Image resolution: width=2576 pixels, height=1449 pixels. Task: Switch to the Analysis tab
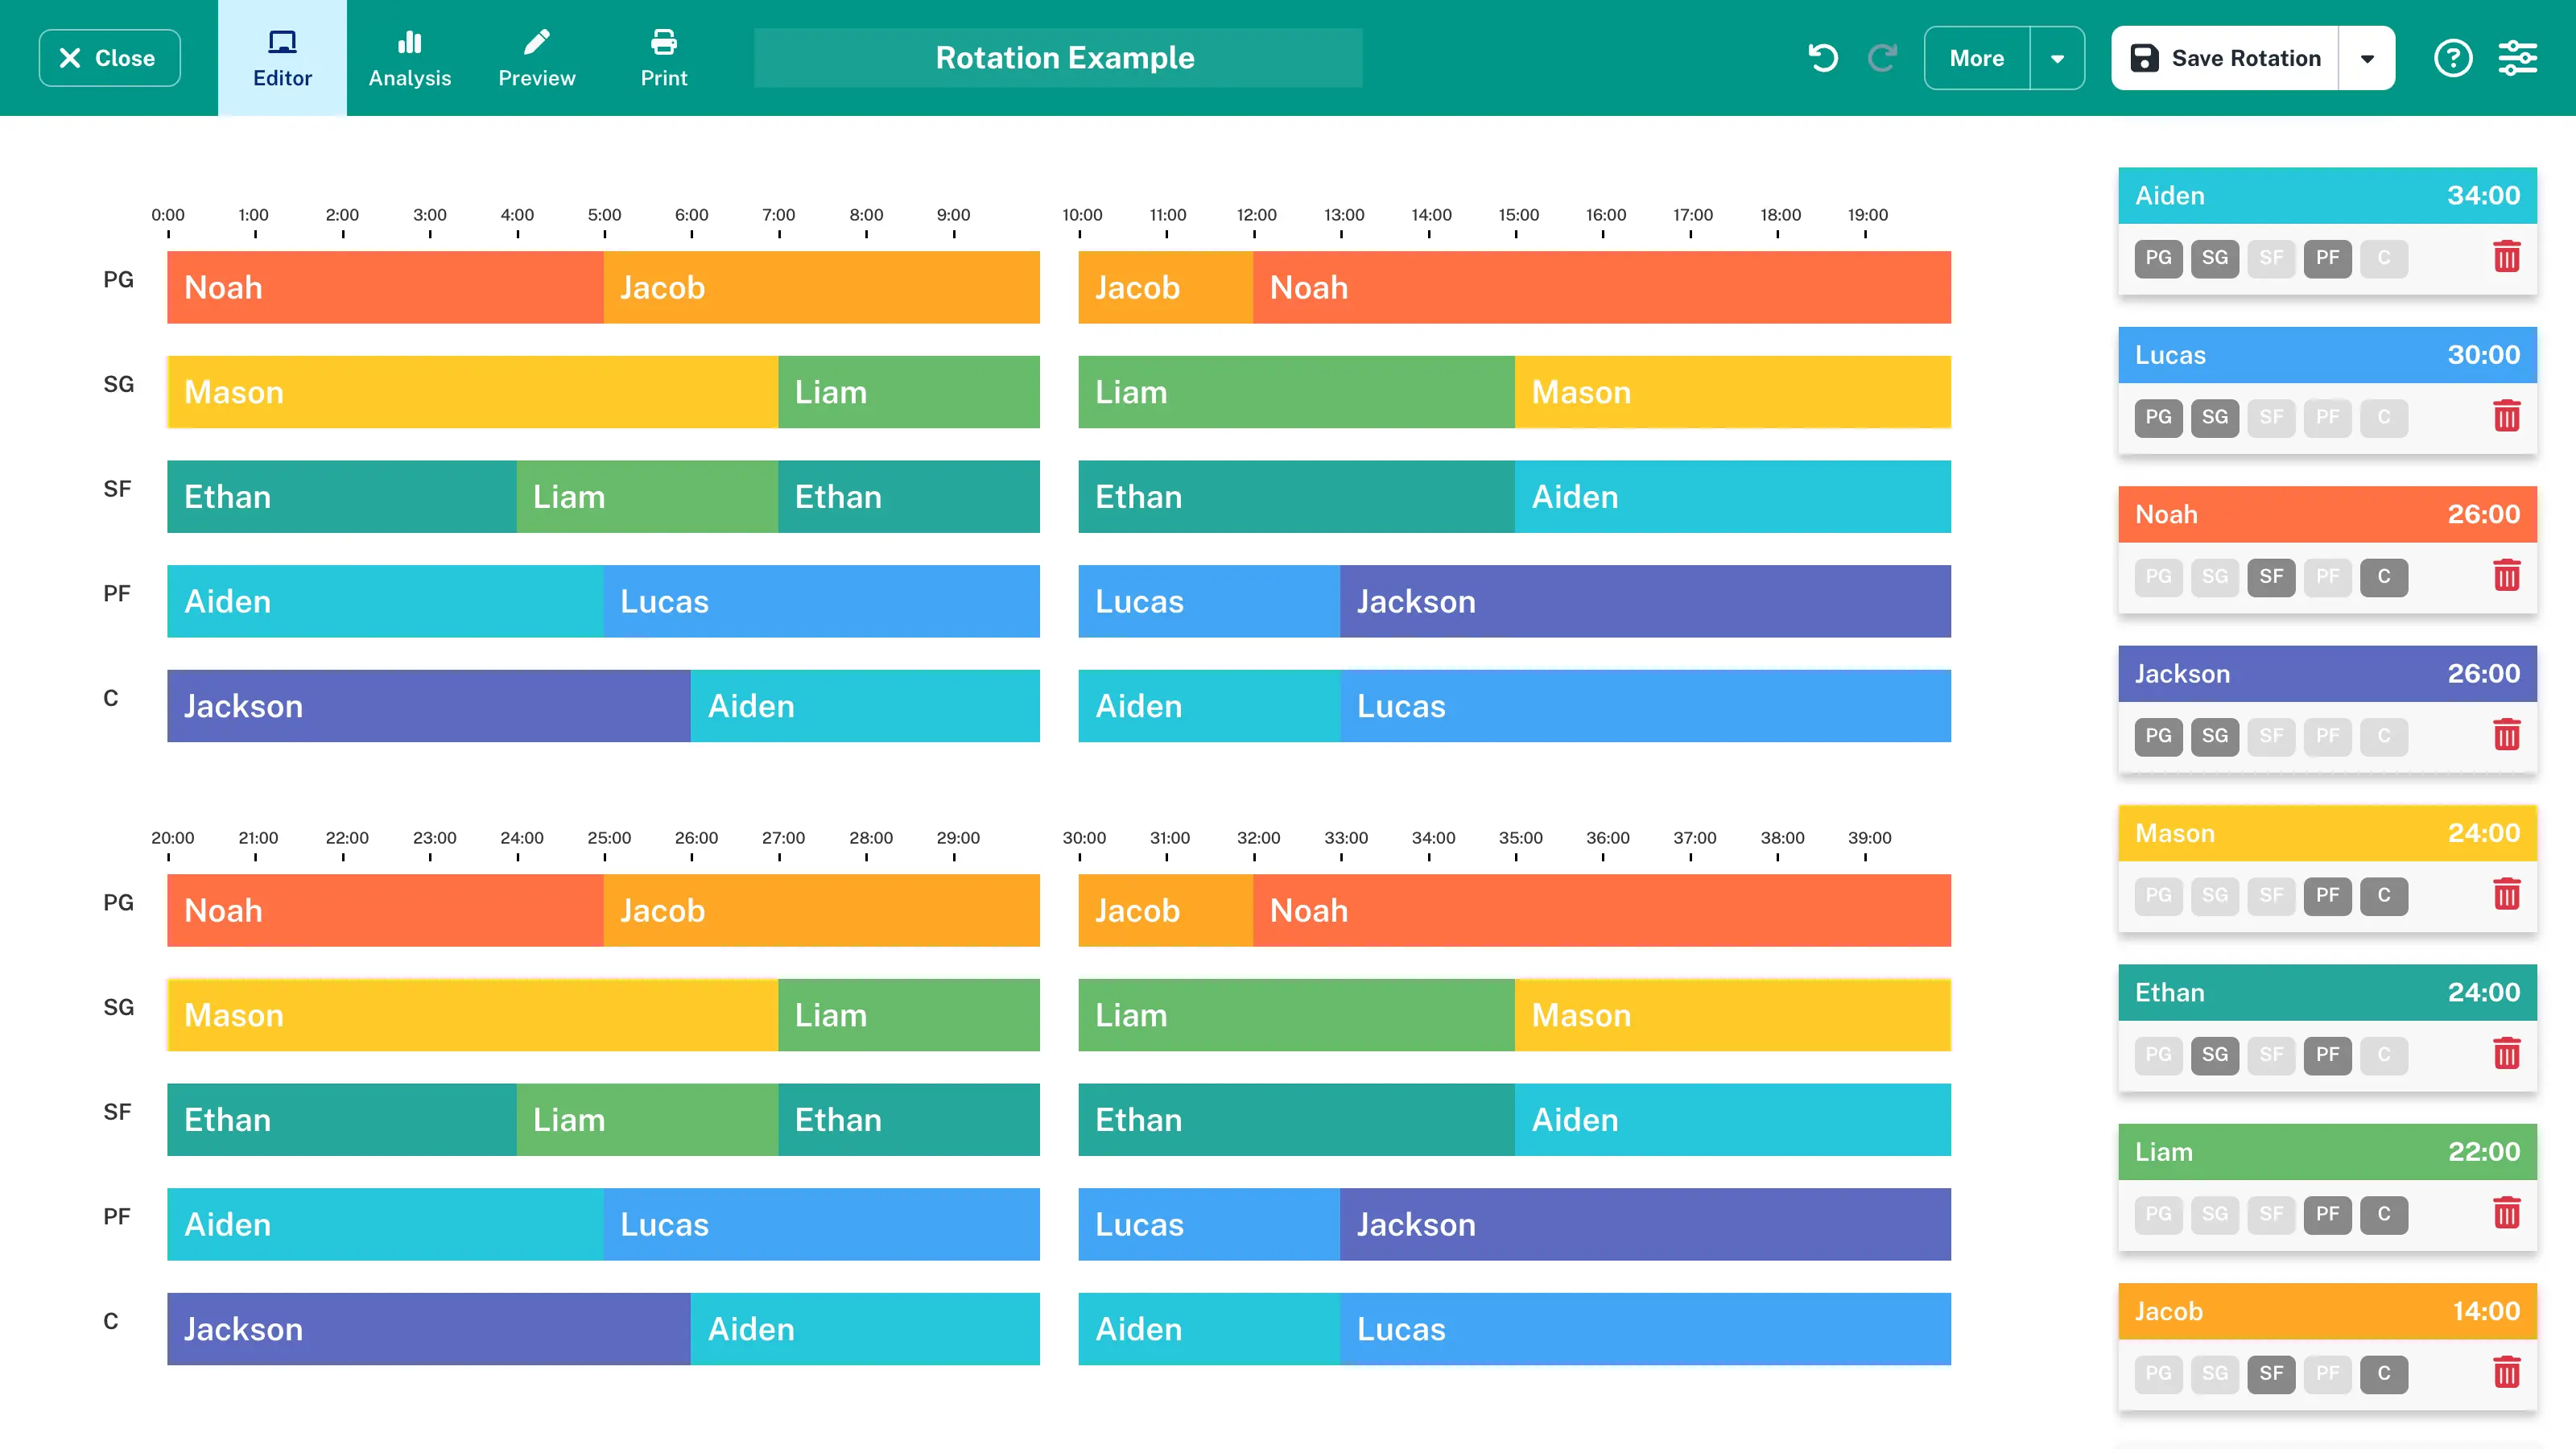pos(409,58)
